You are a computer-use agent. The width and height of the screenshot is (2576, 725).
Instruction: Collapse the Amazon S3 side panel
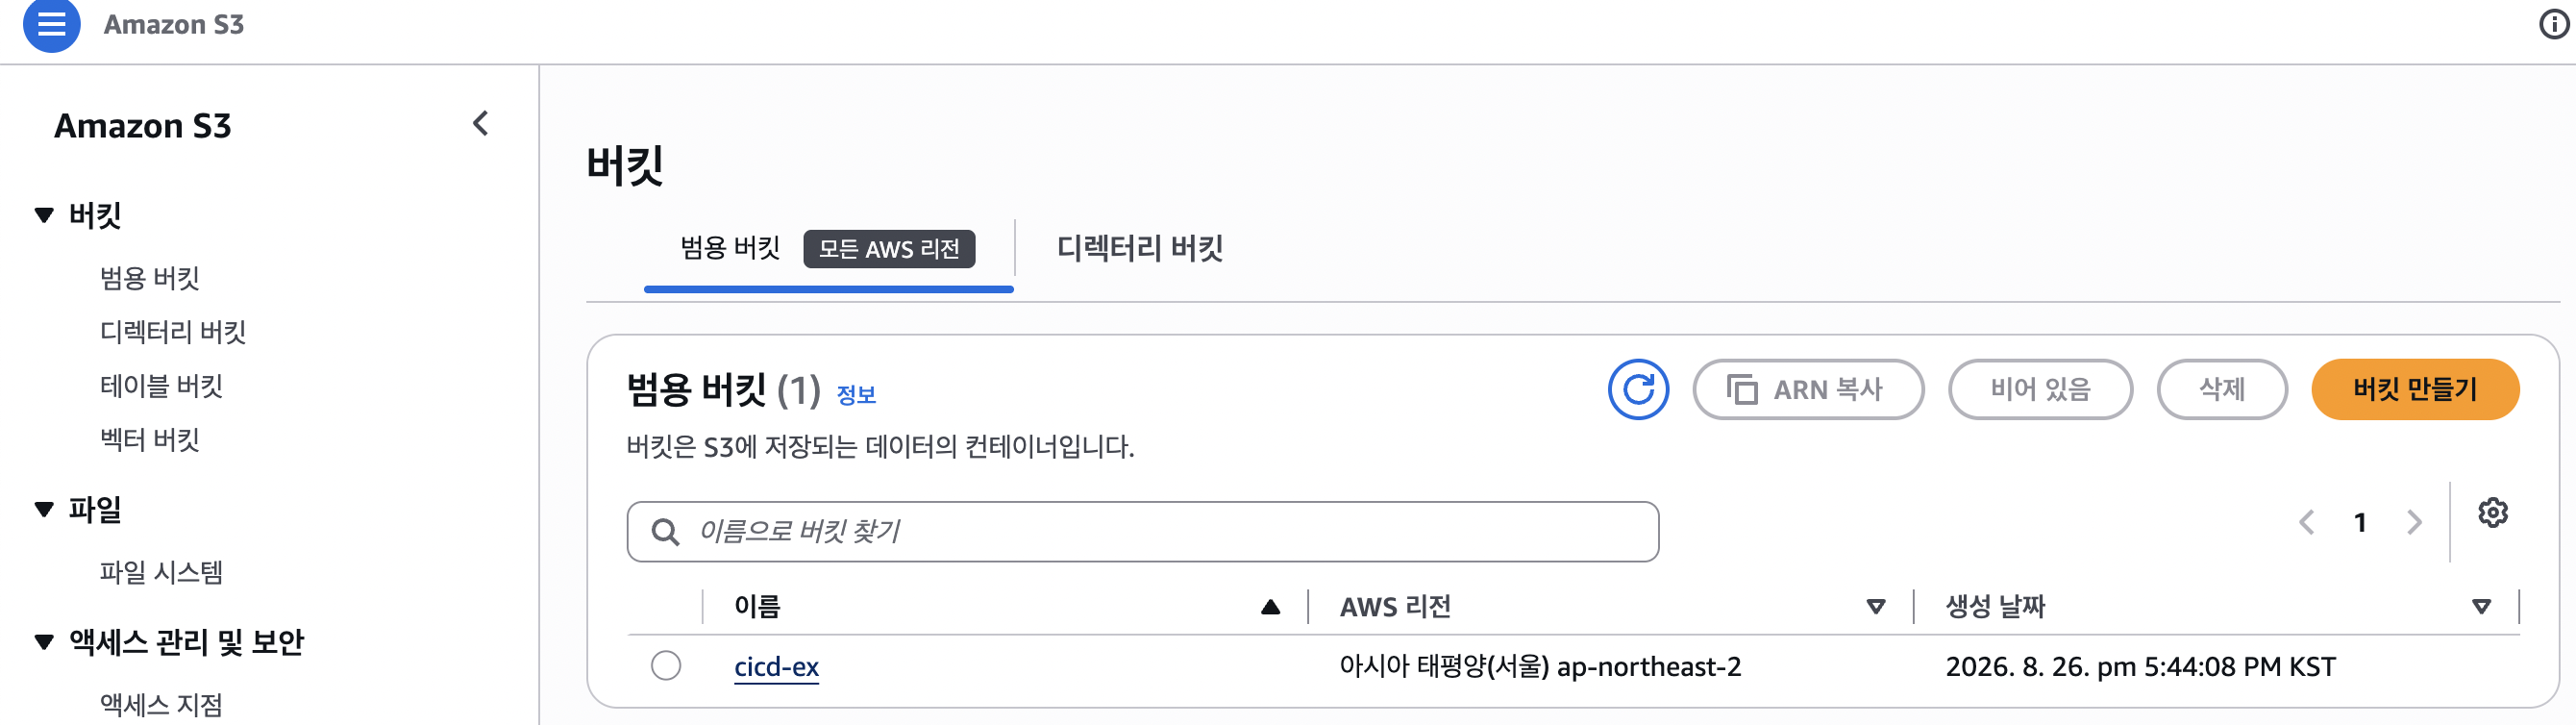(x=481, y=124)
